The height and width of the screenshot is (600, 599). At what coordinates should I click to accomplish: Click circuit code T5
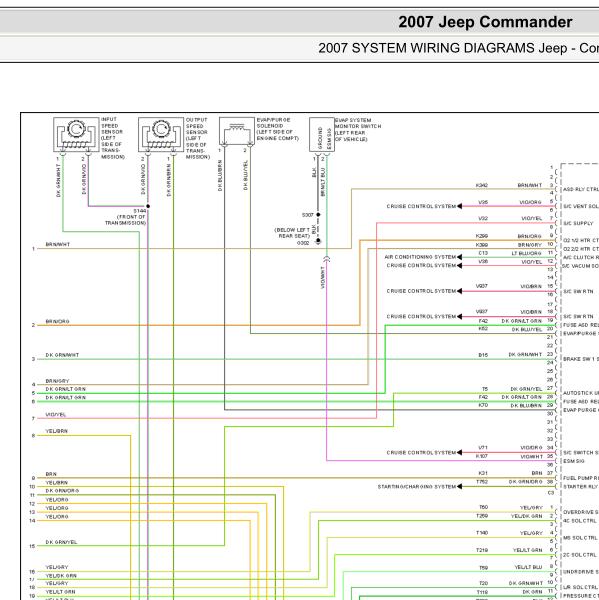(x=485, y=389)
